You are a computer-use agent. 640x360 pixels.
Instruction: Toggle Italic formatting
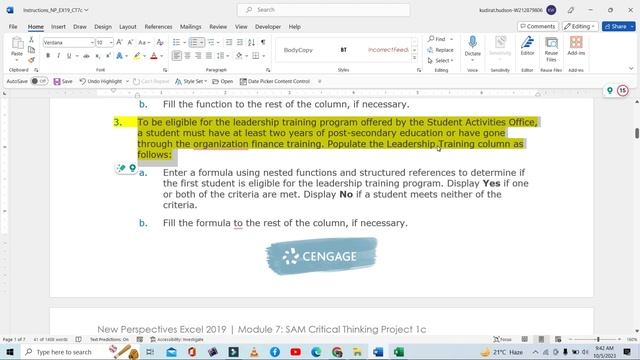pyautogui.click(x=58, y=56)
